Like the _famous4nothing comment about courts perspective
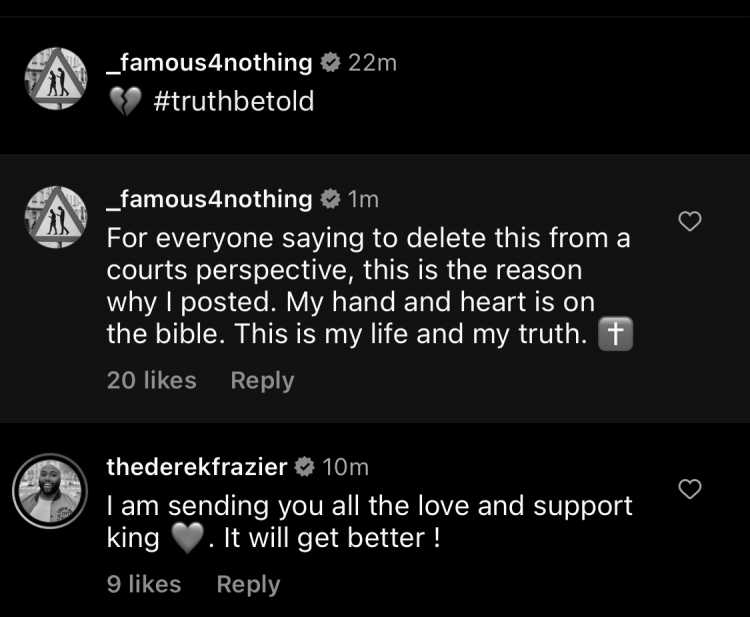750x617 pixels. (x=690, y=221)
